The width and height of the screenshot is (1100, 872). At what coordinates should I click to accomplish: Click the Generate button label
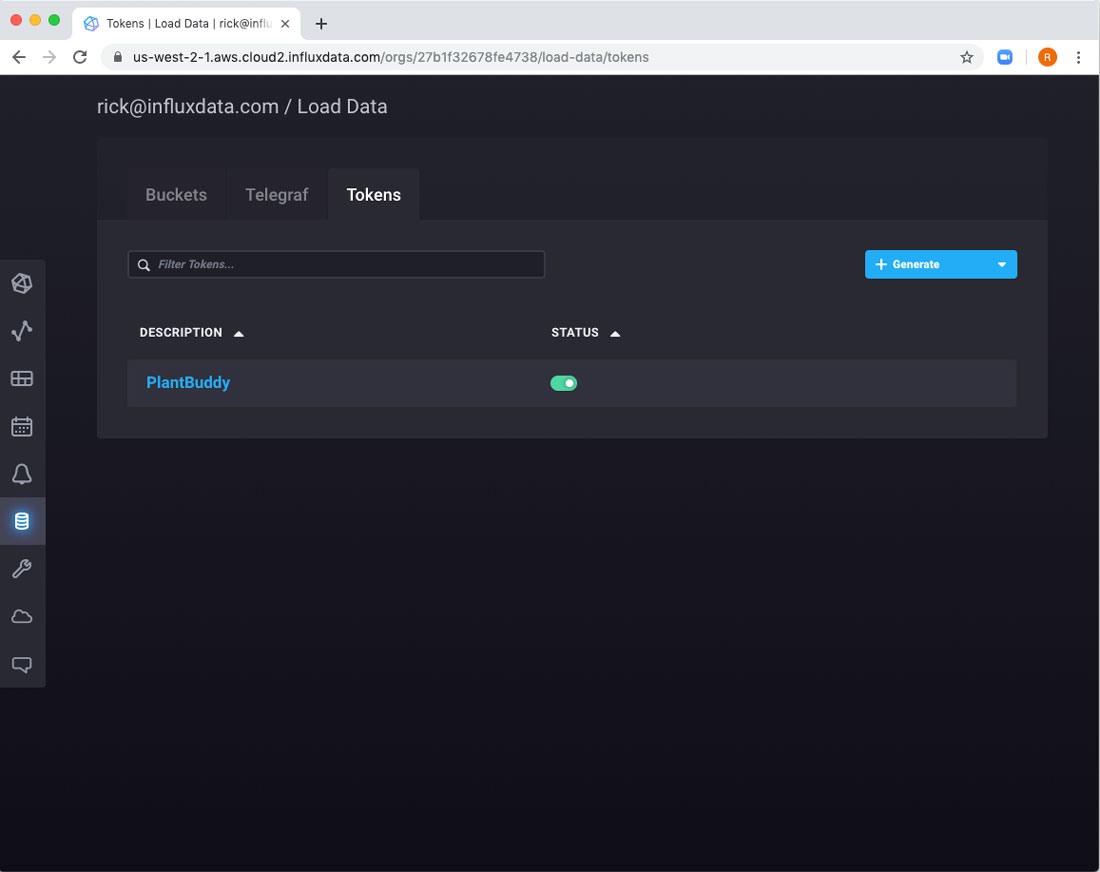915,265
